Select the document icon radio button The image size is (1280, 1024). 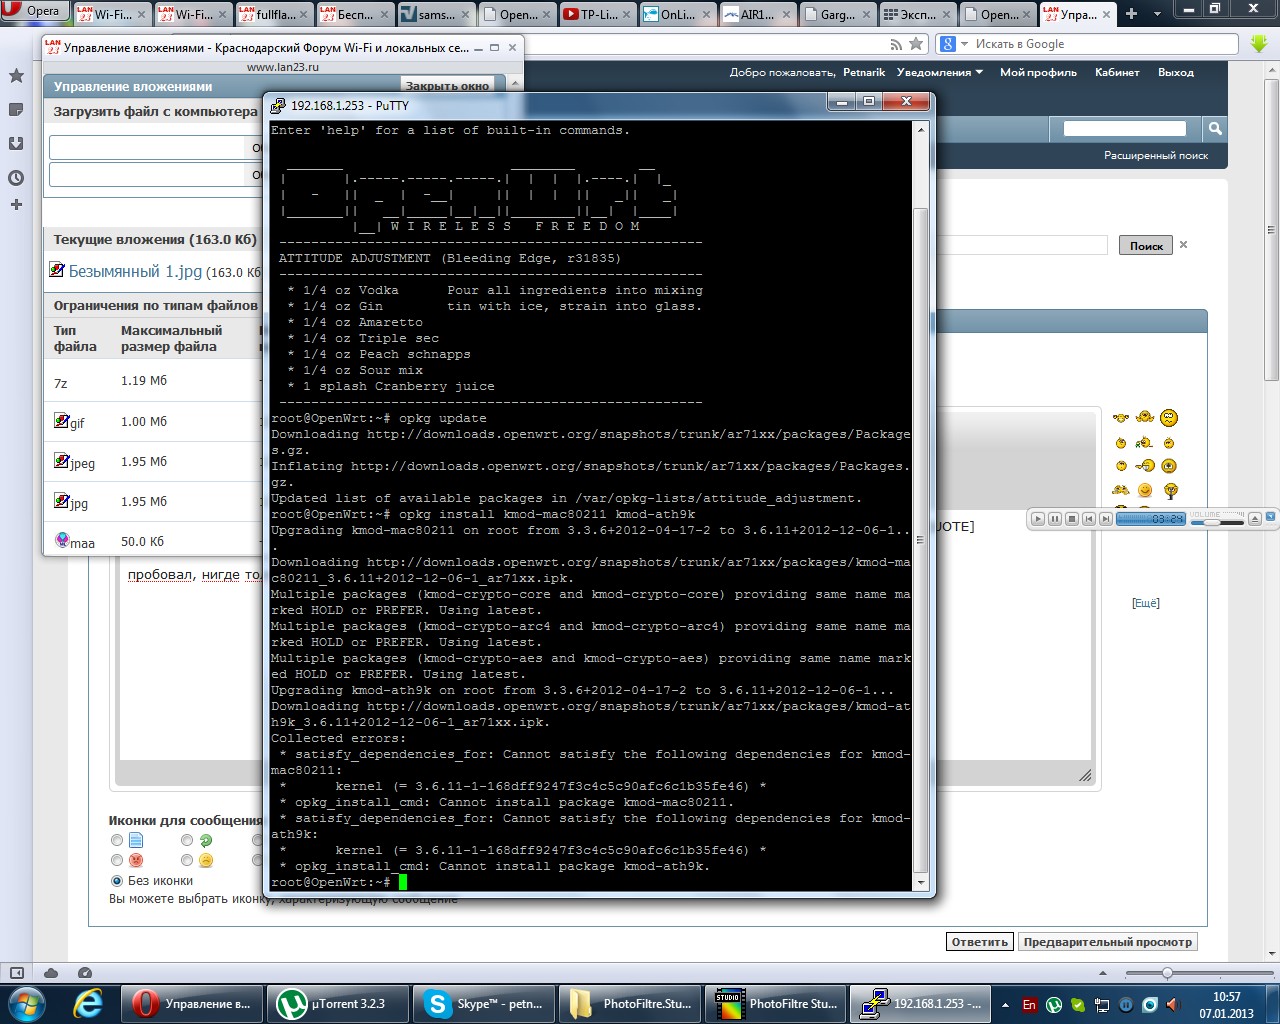(x=117, y=840)
